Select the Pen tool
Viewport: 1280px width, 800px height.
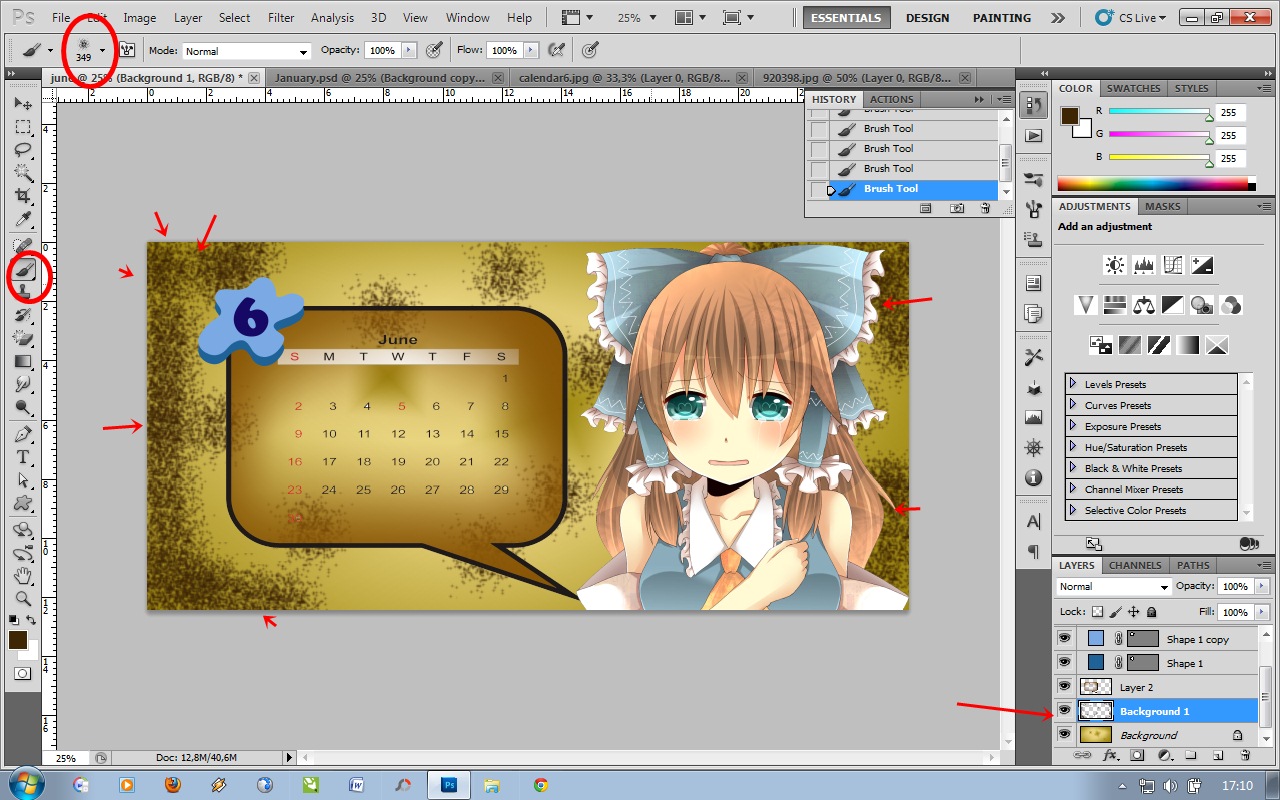click(x=24, y=434)
